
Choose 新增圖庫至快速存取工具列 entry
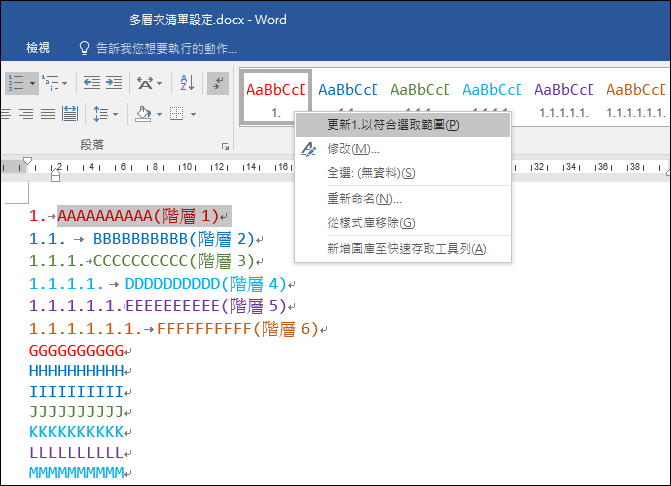click(x=403, y=249)
